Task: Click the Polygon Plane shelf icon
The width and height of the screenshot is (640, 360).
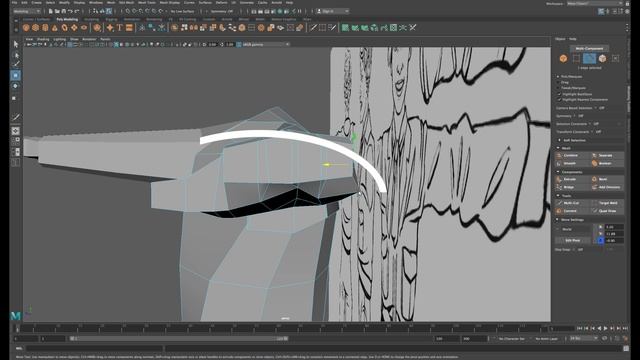Action: (74, 27)
